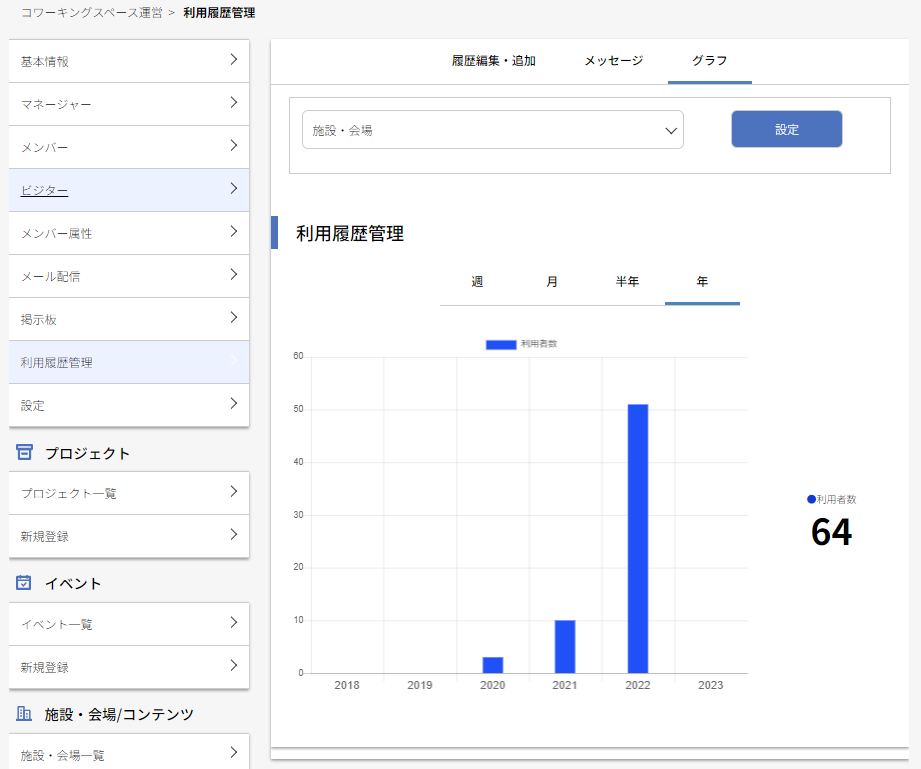Click the 設定 button
921x769 pixels.
tap(786, 129)
